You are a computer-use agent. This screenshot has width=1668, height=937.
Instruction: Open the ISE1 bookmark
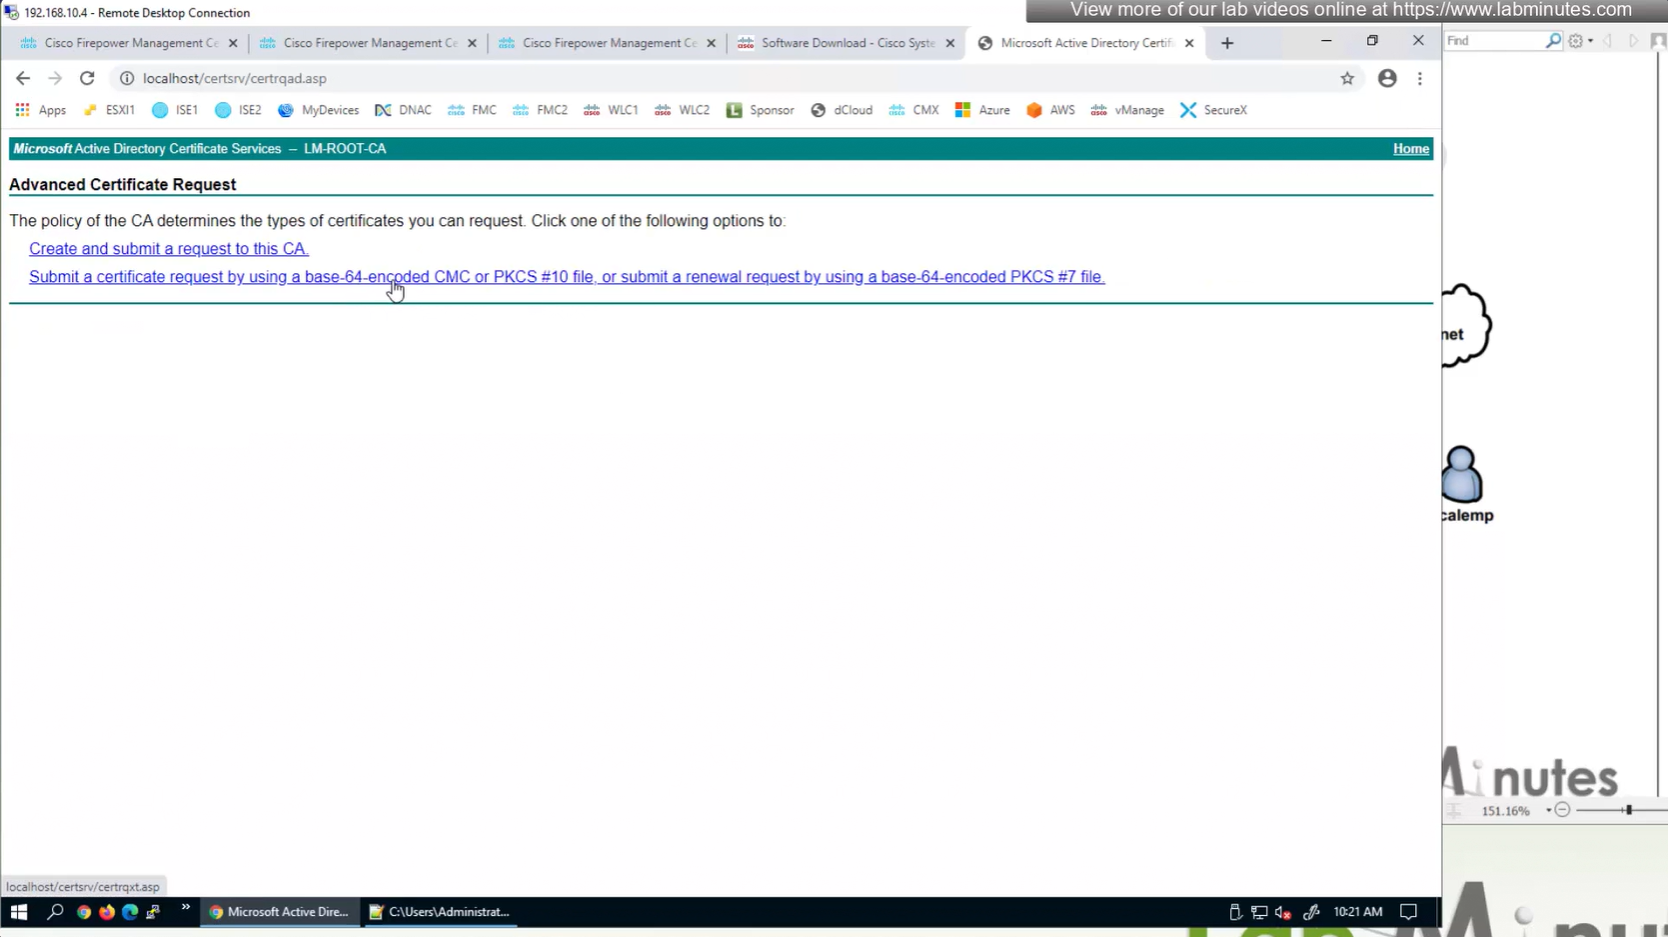click(x=175, y=110)
